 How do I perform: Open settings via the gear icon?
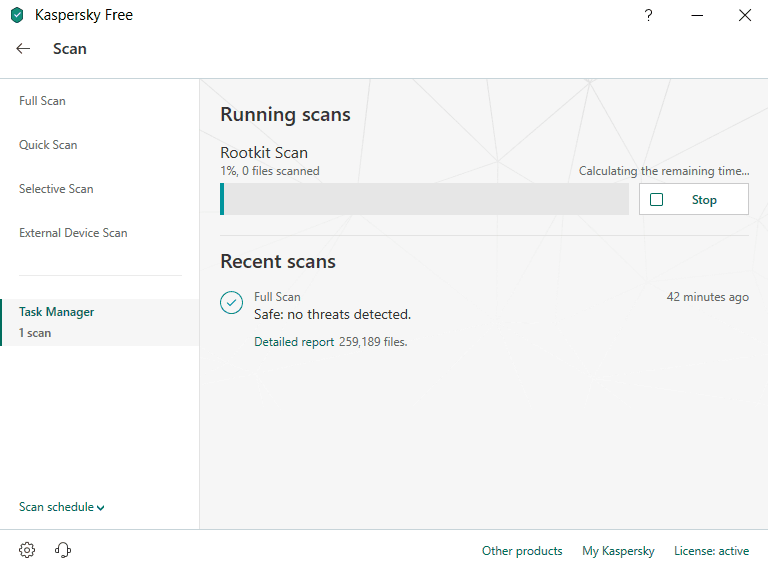point(27,550)
